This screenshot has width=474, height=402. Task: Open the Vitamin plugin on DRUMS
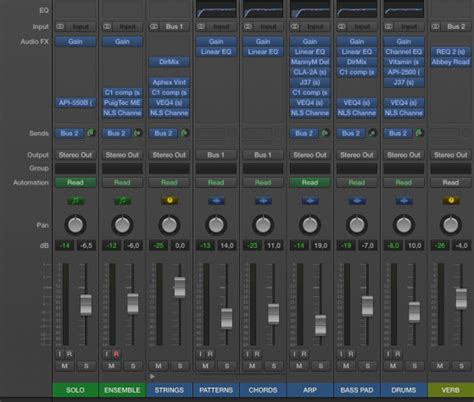tap(404, 62)
